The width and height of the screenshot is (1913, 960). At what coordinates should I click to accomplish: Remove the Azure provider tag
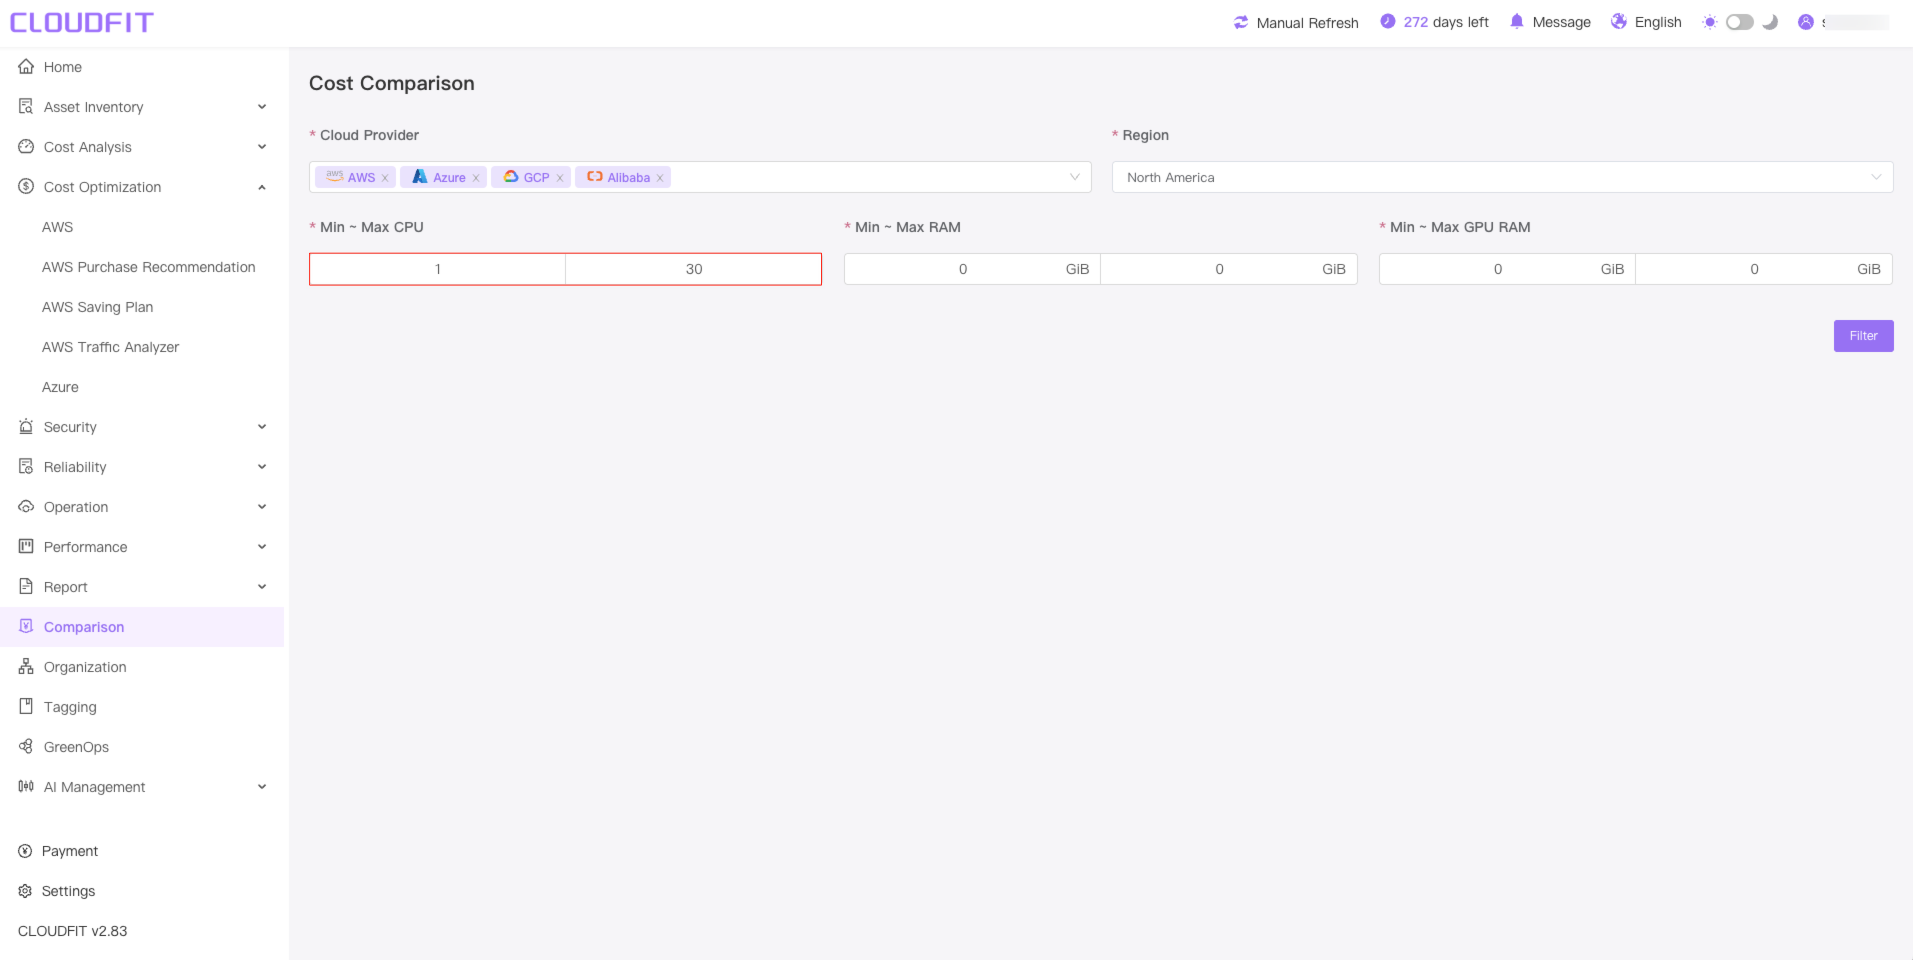coord(476,178)
